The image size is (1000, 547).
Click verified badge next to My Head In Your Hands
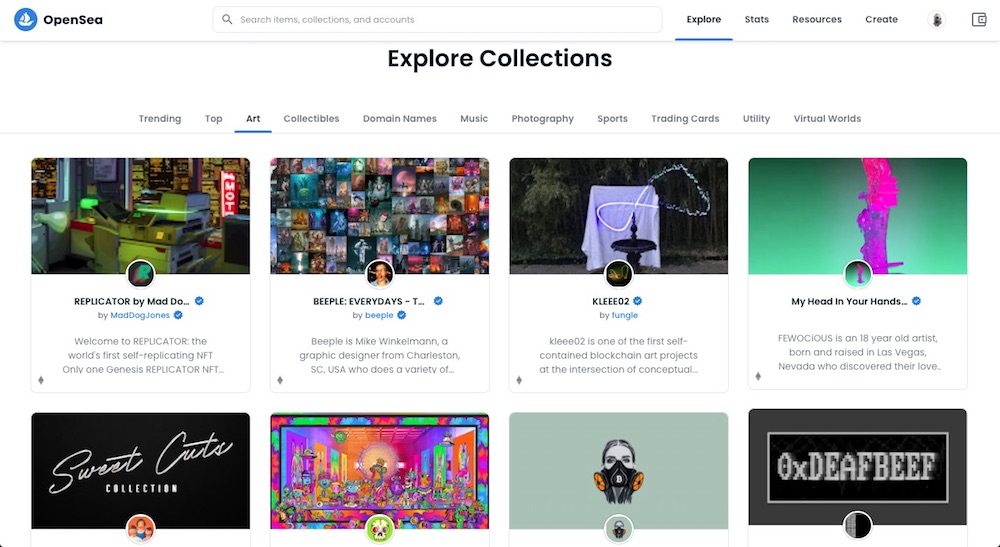[916, 301]
